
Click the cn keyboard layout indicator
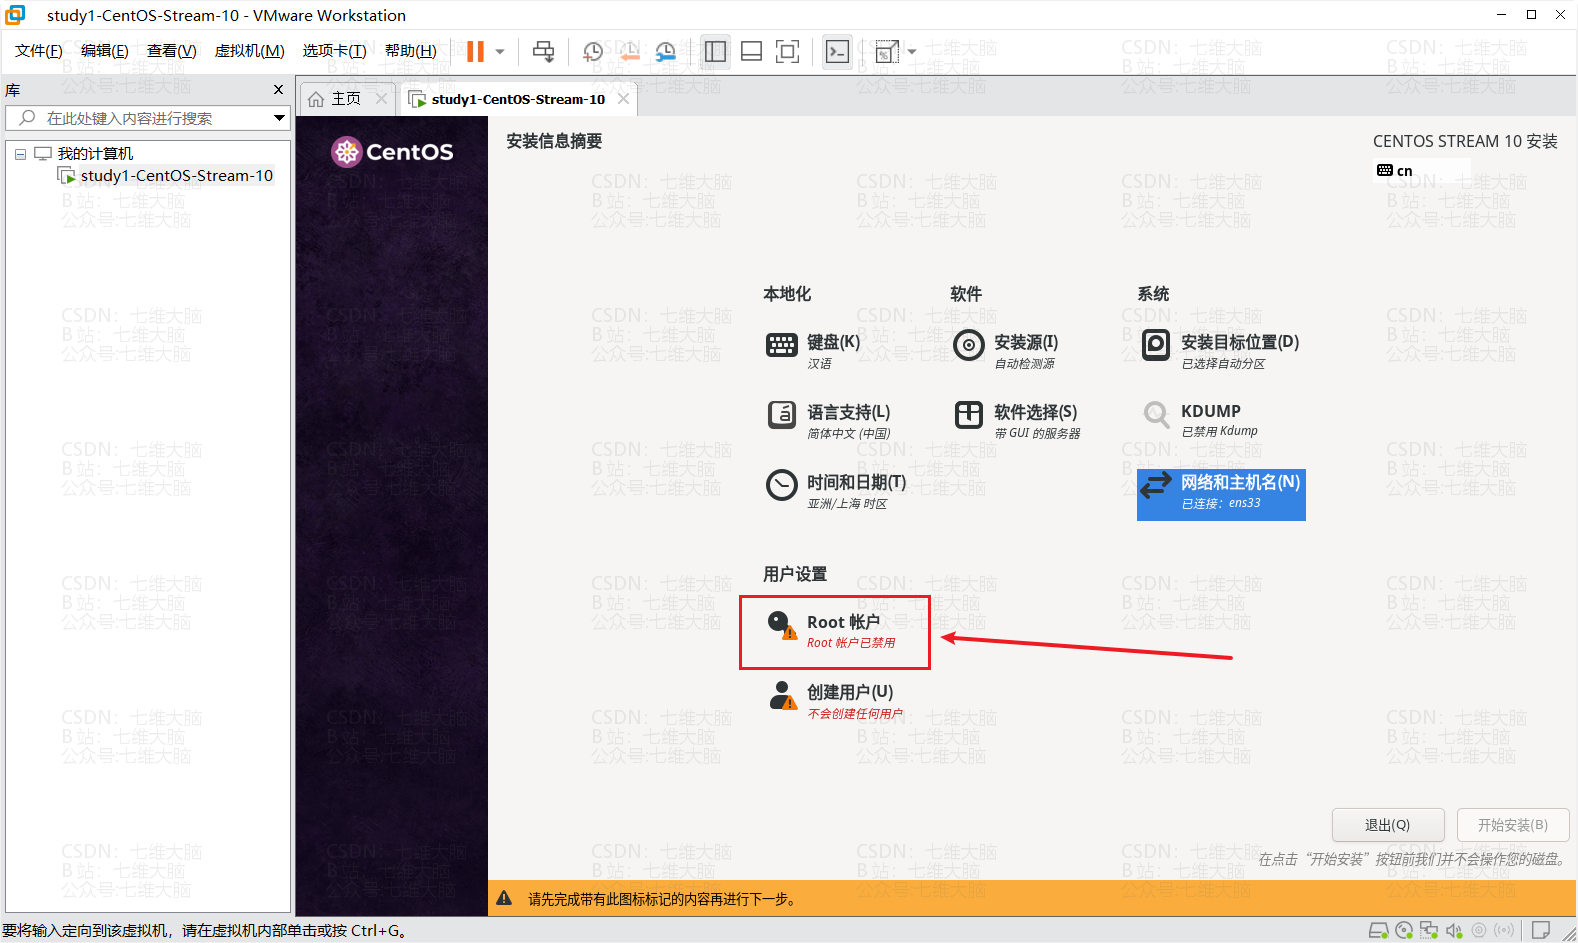point(1395,171)
